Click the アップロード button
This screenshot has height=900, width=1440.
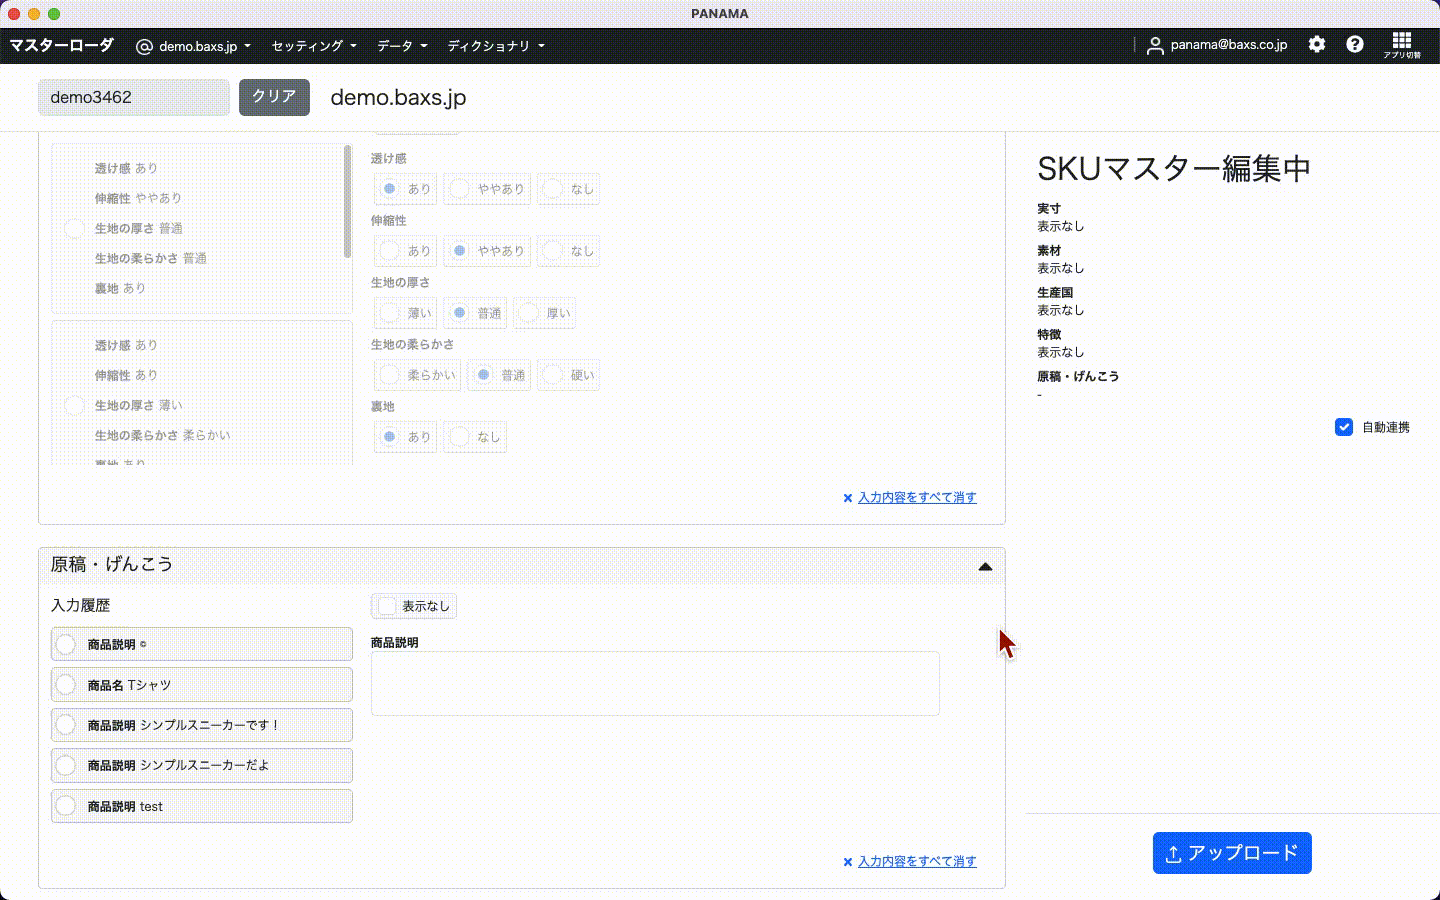coord(1231,853)
